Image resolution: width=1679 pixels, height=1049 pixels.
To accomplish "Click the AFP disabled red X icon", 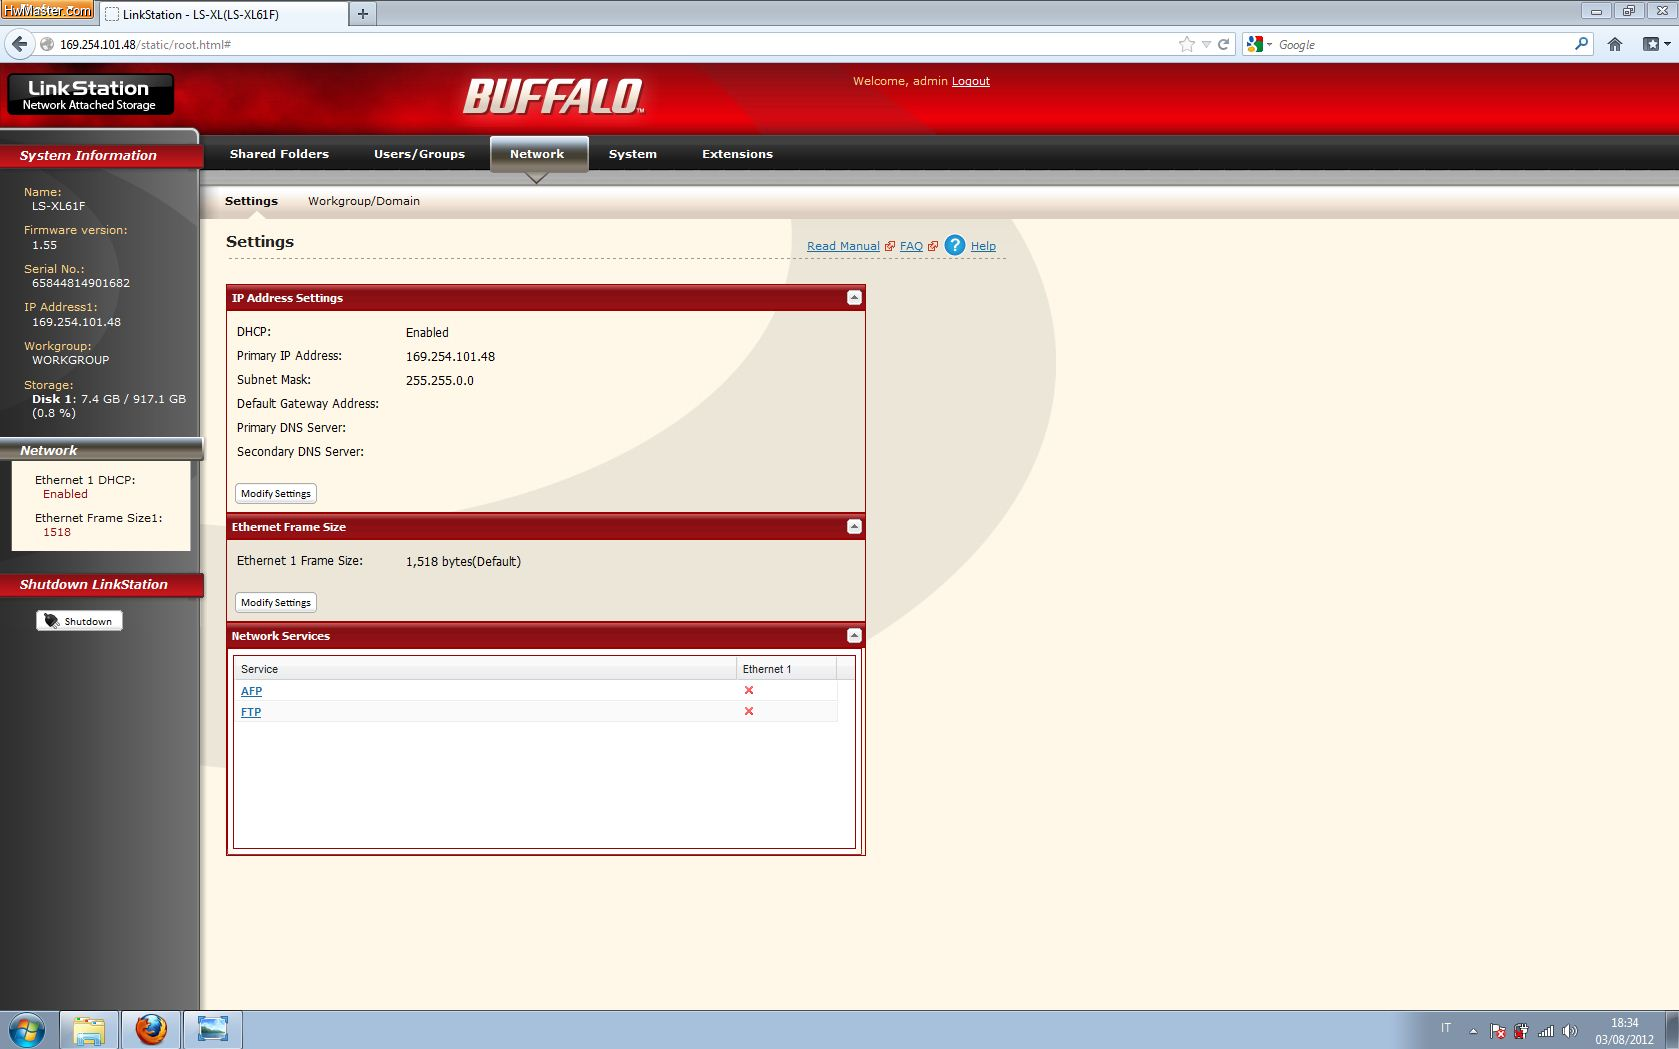I will pyautogui.click(x=749, y=690).
